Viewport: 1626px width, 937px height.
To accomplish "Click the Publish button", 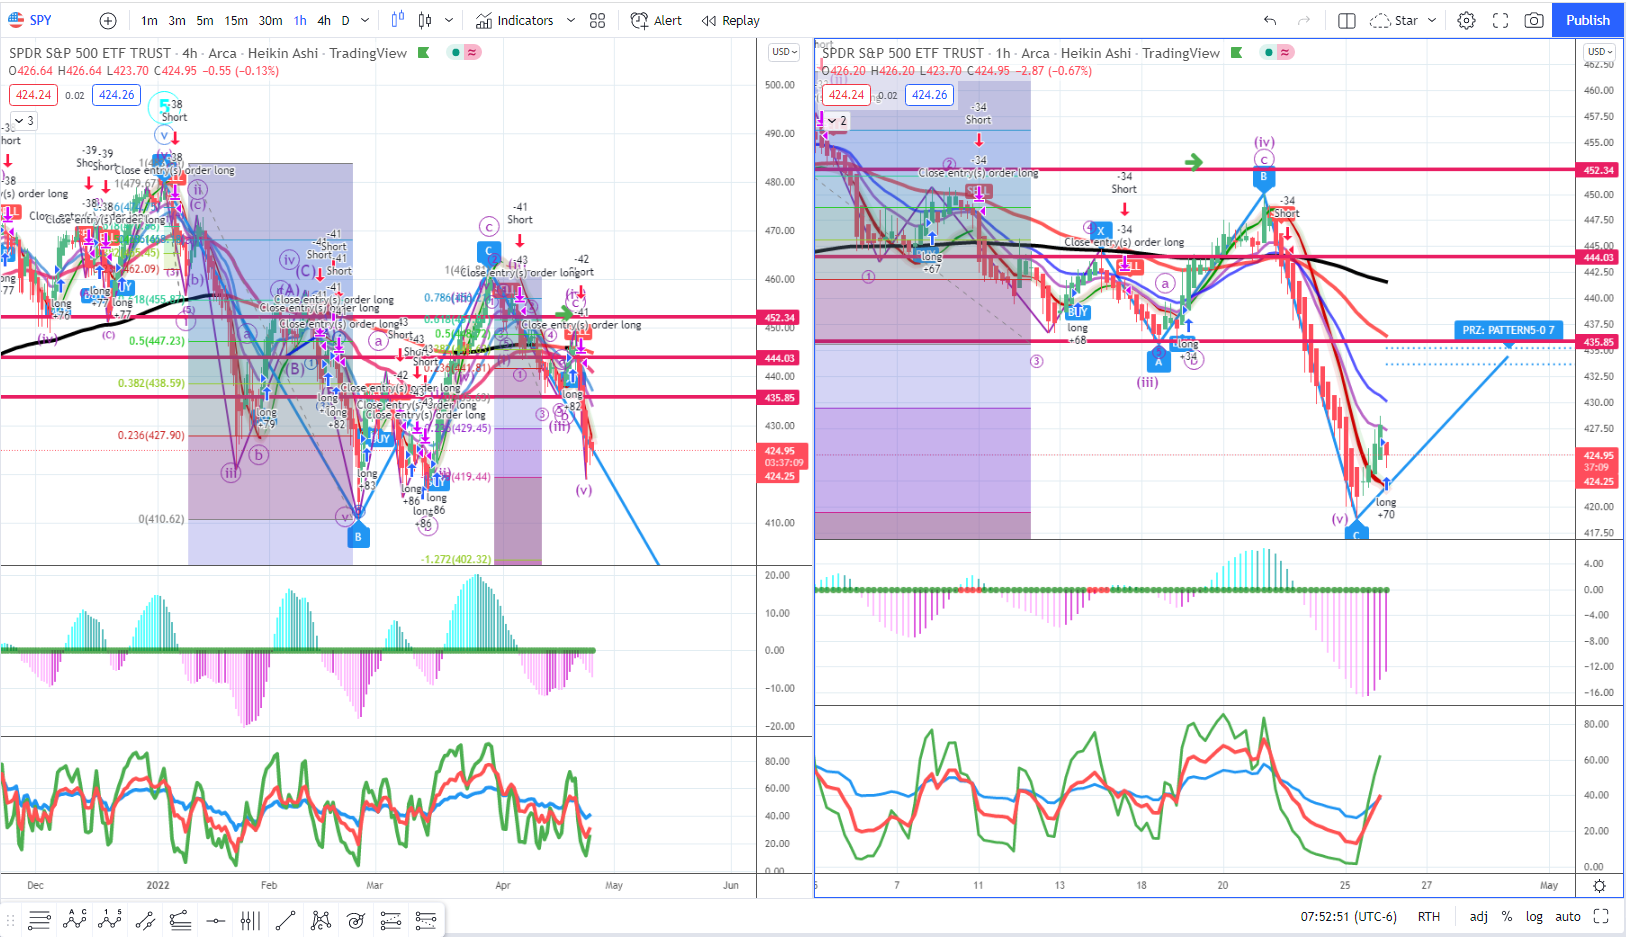I will pyautogui.click(x=1588, y=20).
